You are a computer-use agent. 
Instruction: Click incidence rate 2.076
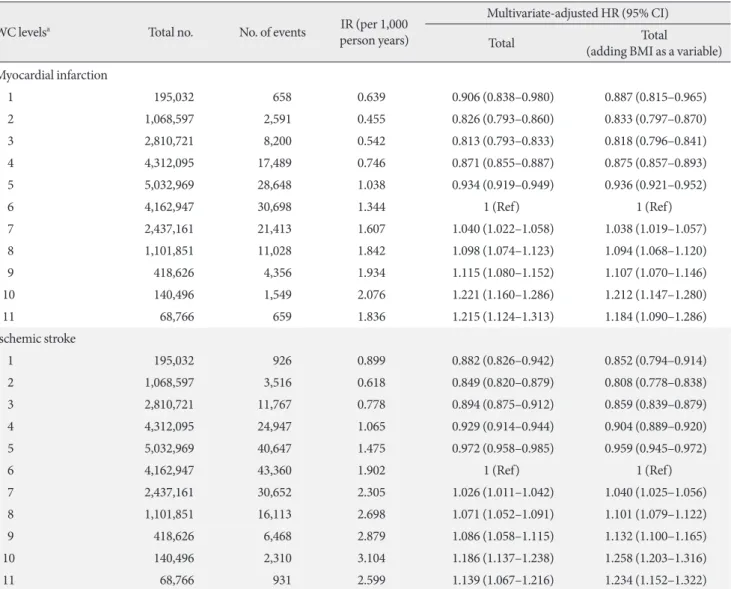[372, 294]
